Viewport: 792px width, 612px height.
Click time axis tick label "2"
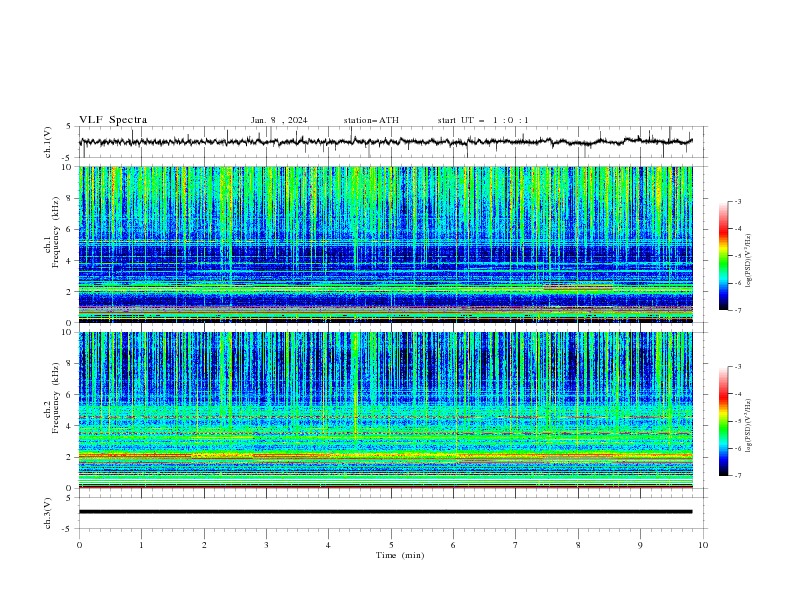tap(204, 545)
